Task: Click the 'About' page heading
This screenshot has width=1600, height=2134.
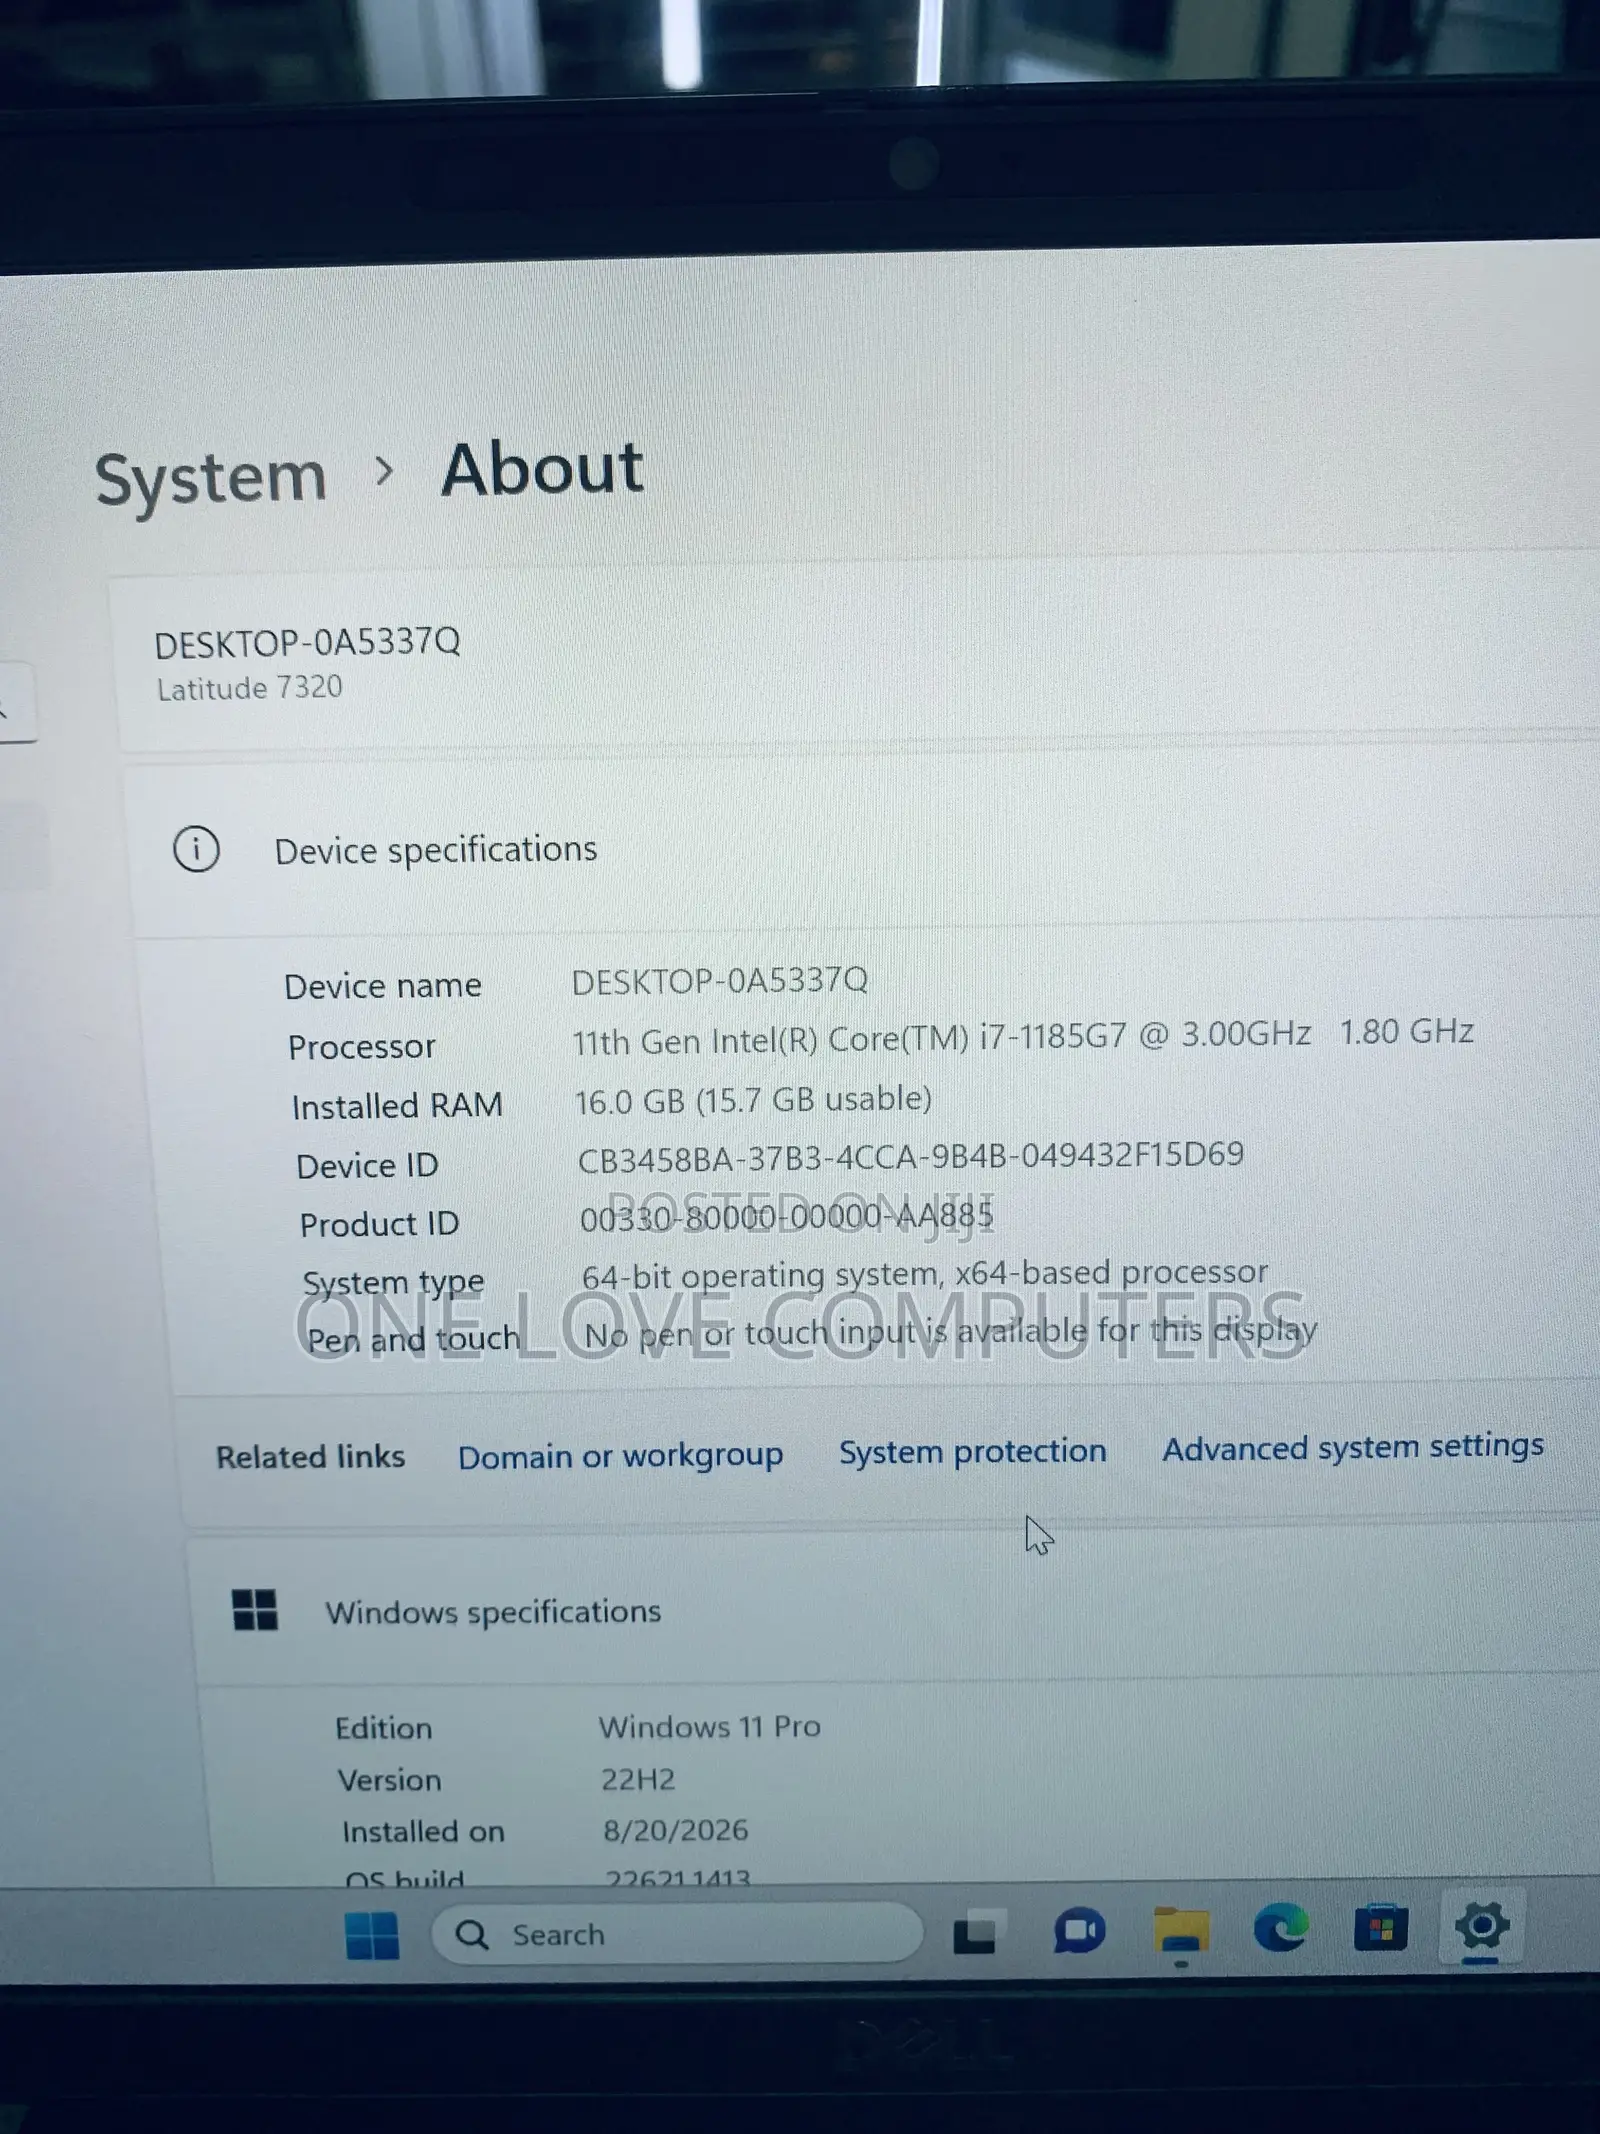Action: point(542,469)
